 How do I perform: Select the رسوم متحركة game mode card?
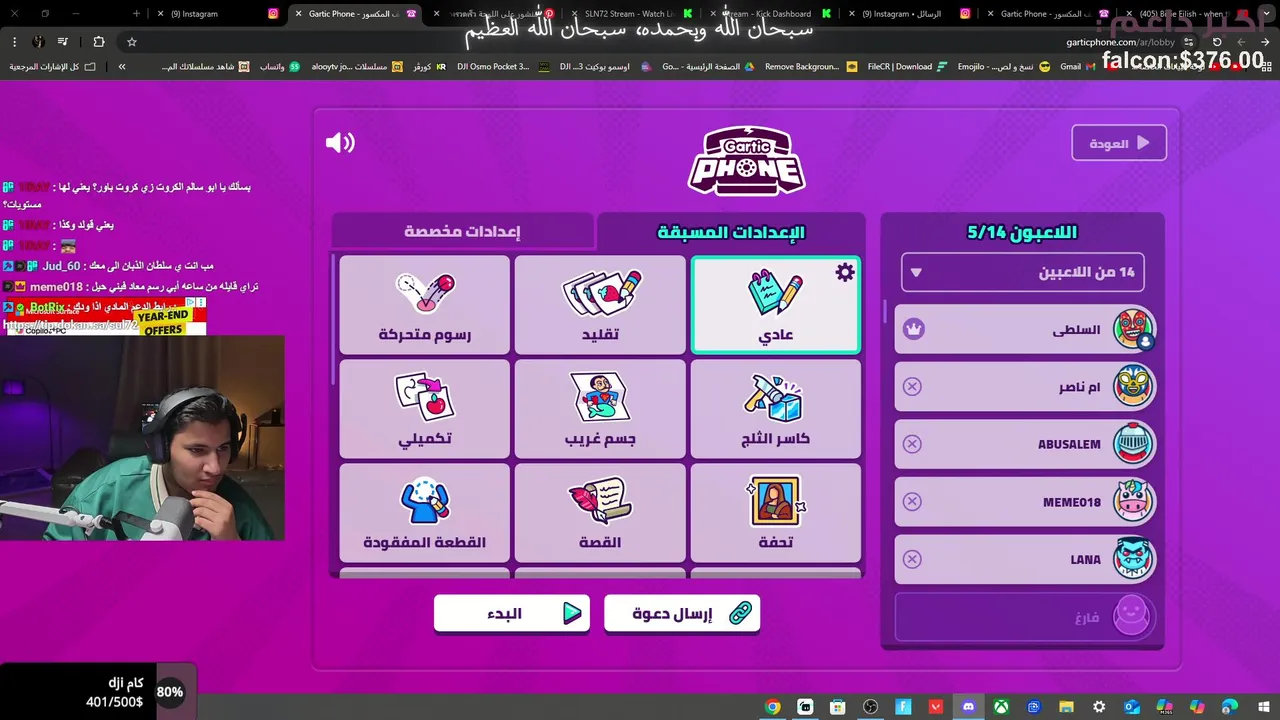(425, 305)
